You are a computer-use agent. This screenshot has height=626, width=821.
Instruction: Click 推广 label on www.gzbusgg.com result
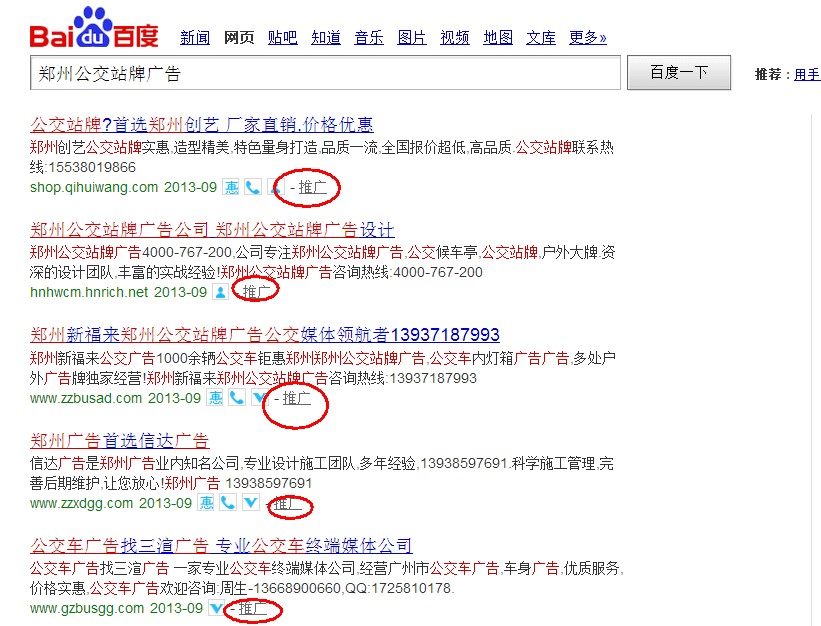[253, 608]
